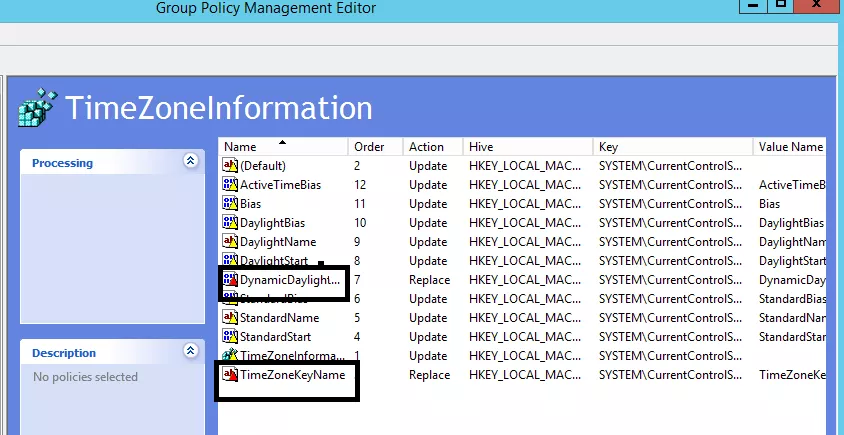Image resolution: width=844 pixels, height=435 pixels.
Task: Select the DaylightStart entry
Action: tap(274, 261)
